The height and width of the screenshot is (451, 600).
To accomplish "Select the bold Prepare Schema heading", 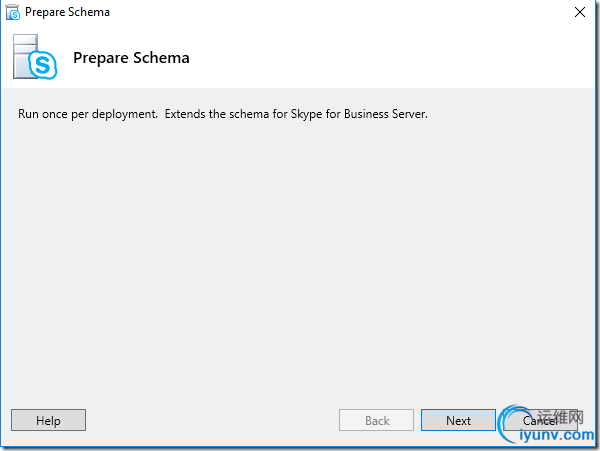I will tap(131, 58).
